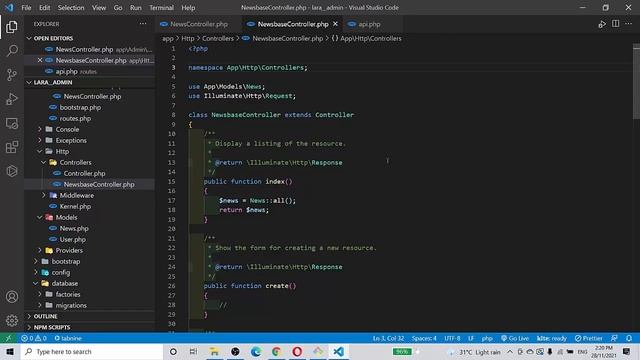The width and height of the screenshot is (640, 360).
Task: Open the Search view in activity bar
Action: (x=12, y=51)
